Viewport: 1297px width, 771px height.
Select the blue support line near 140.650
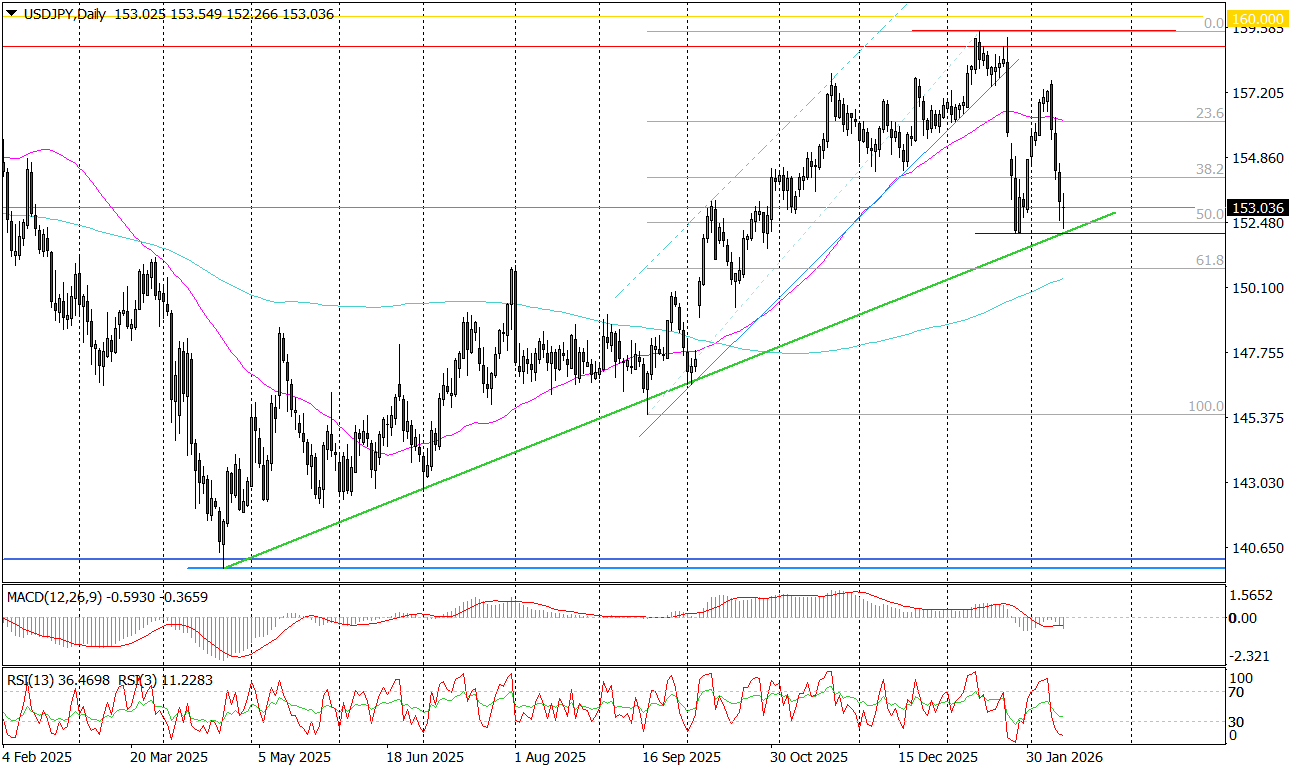[600, 557]
